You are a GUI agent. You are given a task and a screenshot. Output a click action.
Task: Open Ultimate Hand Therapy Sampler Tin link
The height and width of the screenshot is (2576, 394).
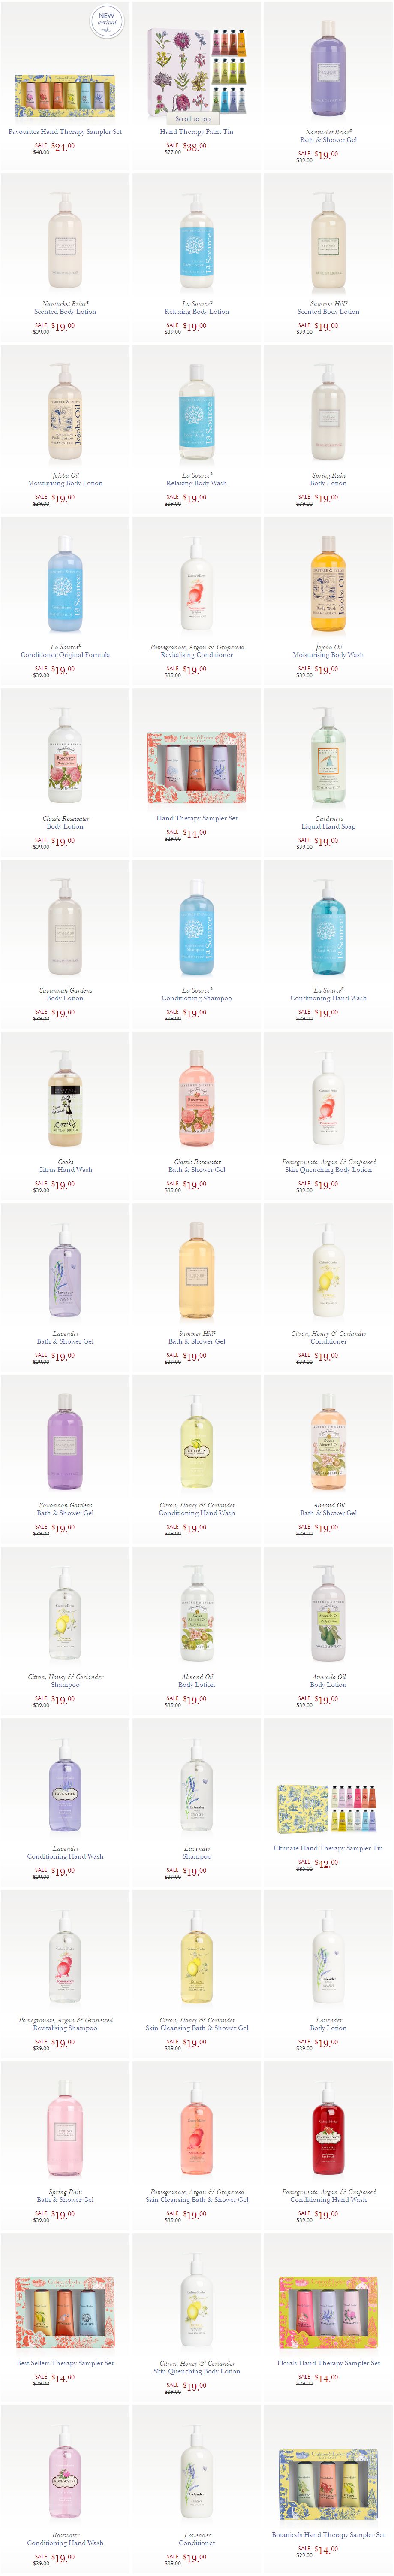tap(328, 1848)
